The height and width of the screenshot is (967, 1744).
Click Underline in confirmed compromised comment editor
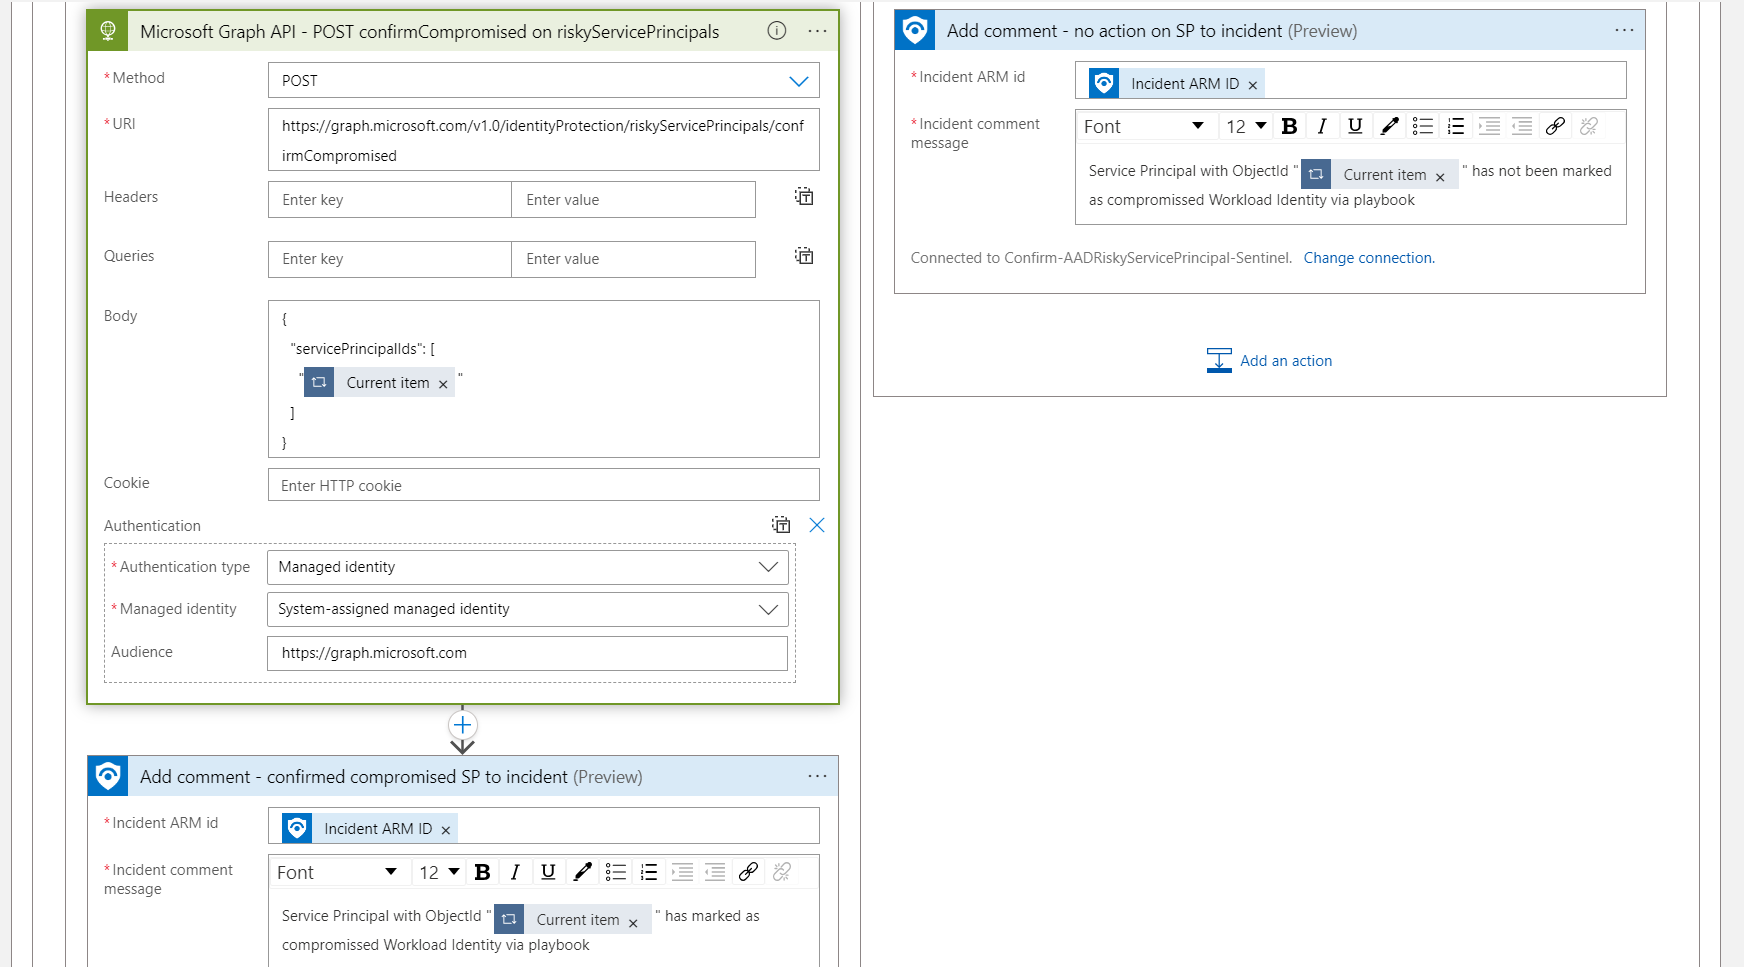(548, 872)
